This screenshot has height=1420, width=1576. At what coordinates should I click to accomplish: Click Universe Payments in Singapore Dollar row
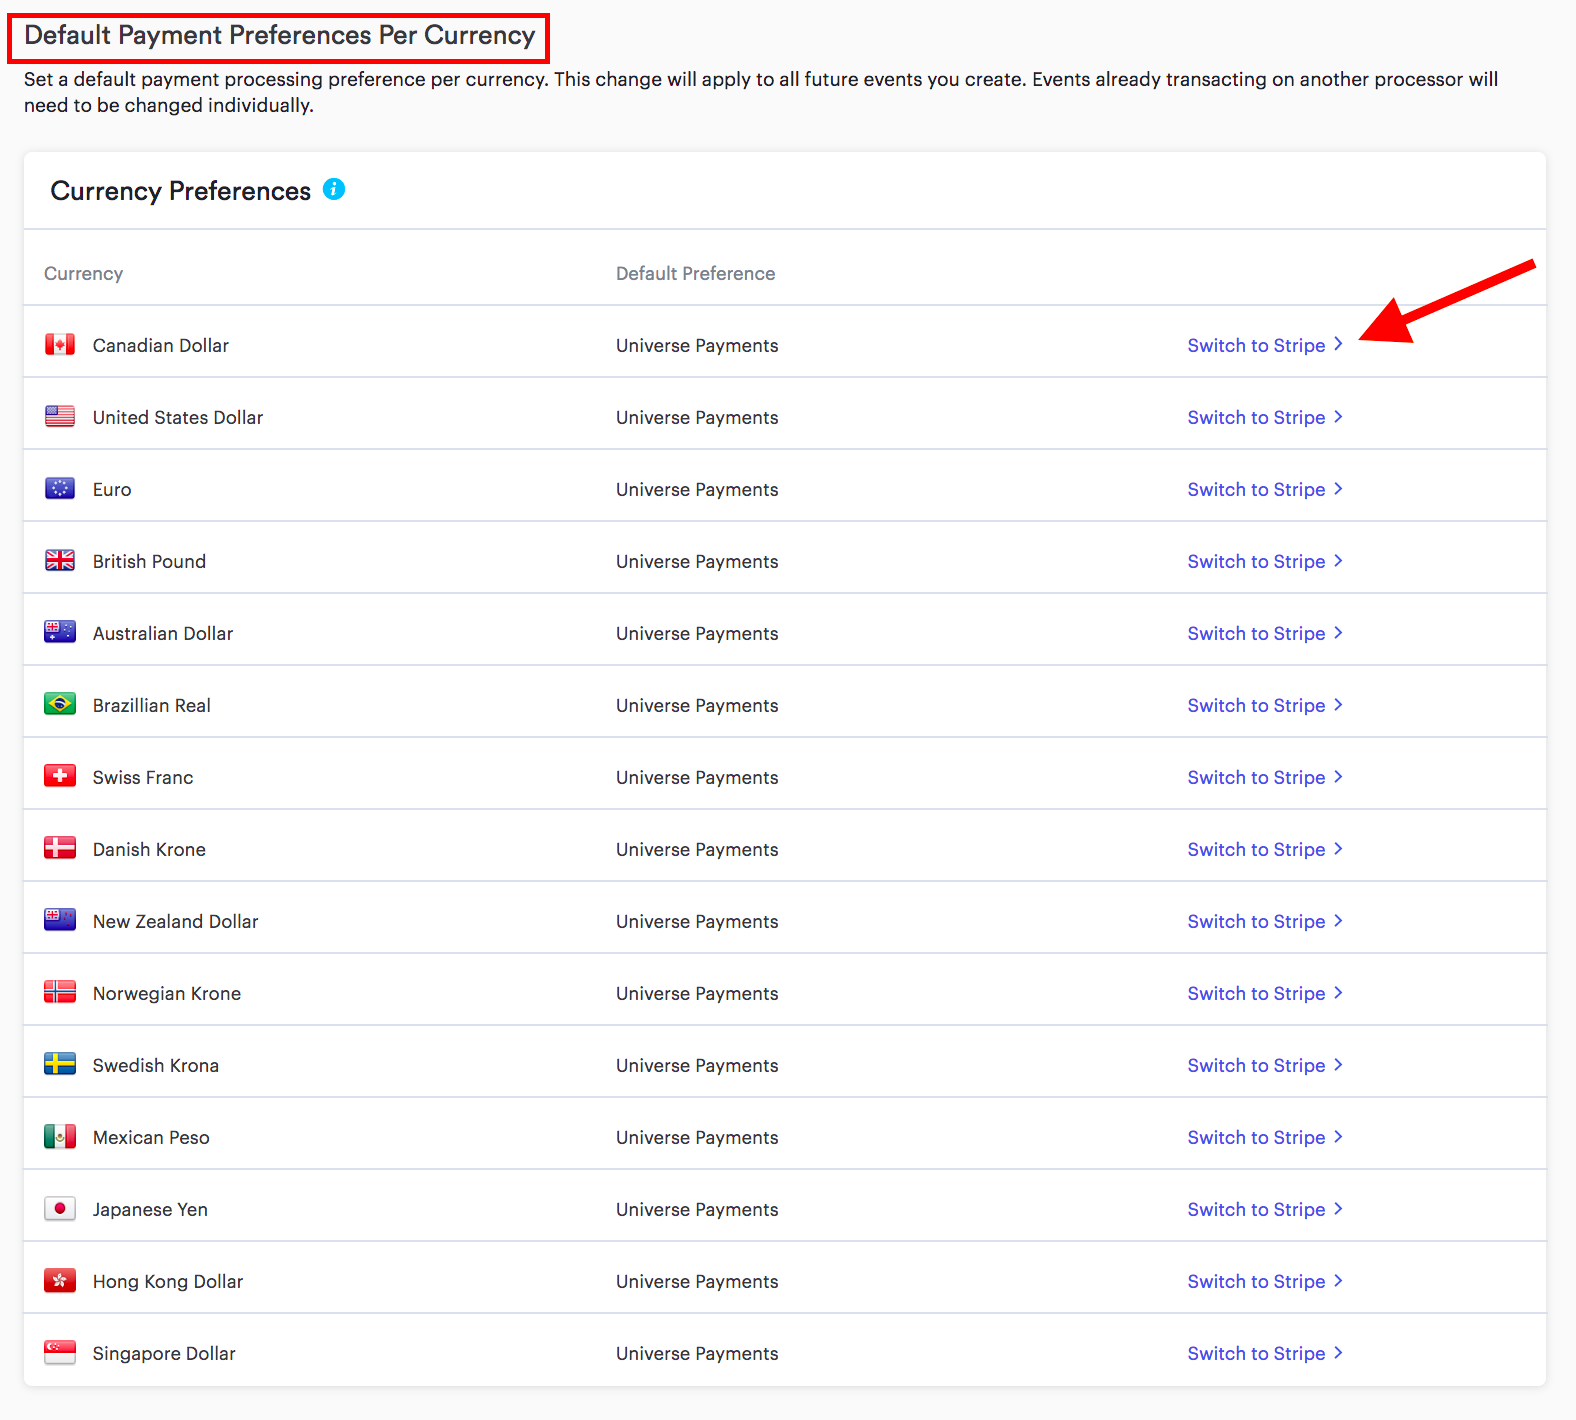coord(697,1353)
